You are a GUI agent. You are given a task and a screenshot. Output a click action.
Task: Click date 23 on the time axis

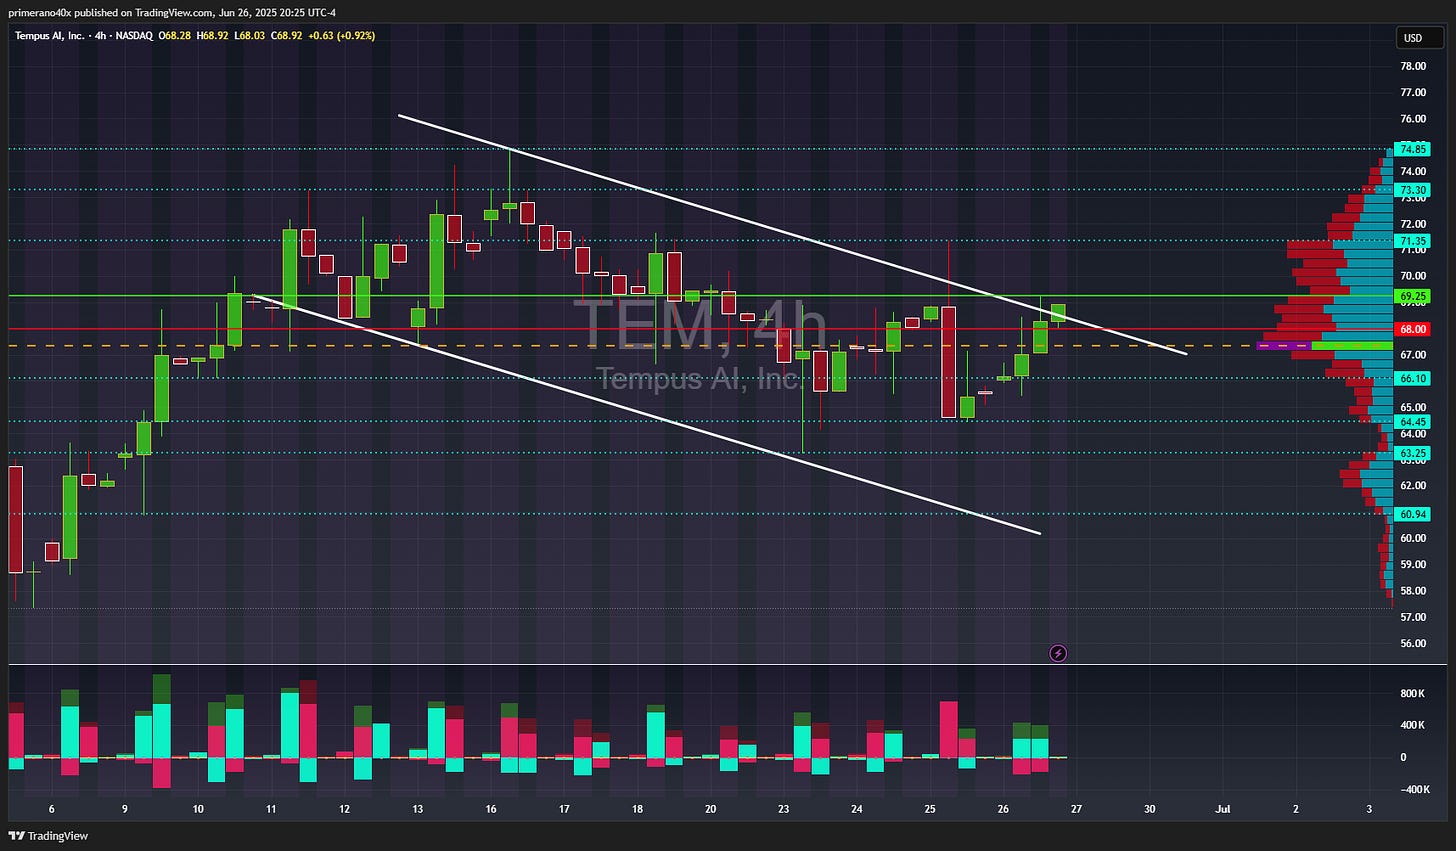click(783, 808)
